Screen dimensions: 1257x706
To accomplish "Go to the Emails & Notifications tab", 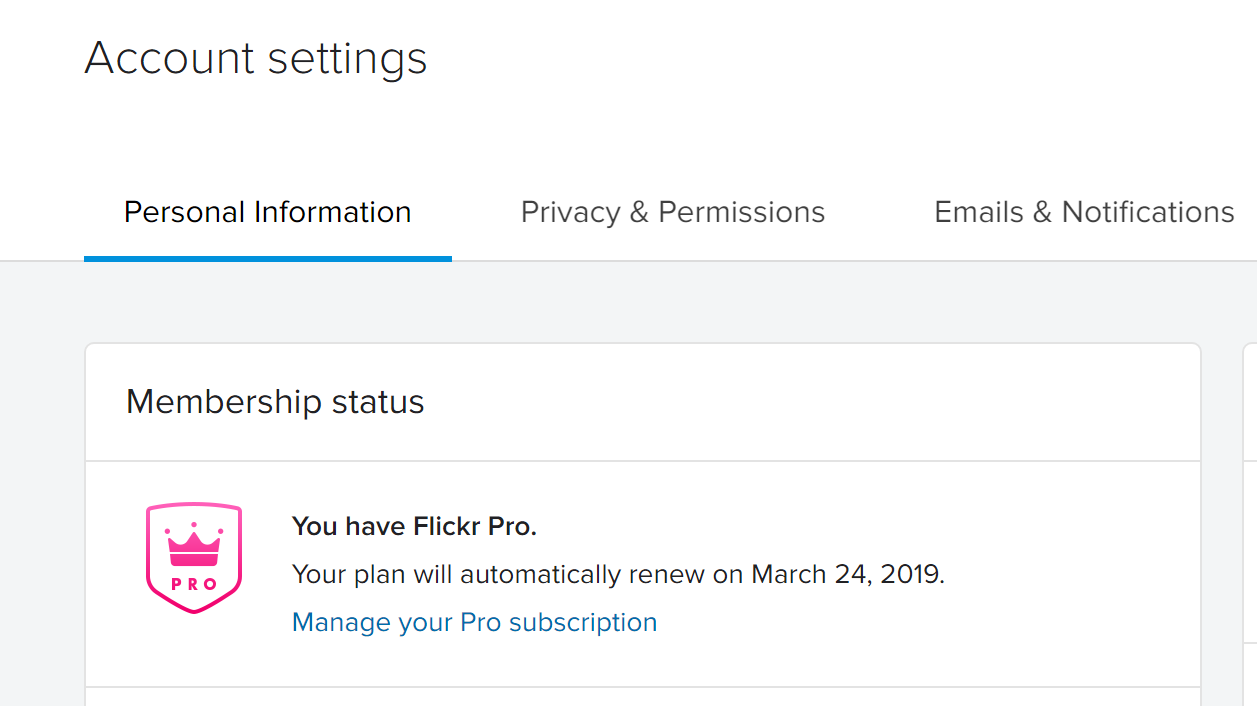I will (x=1084, y=212).
